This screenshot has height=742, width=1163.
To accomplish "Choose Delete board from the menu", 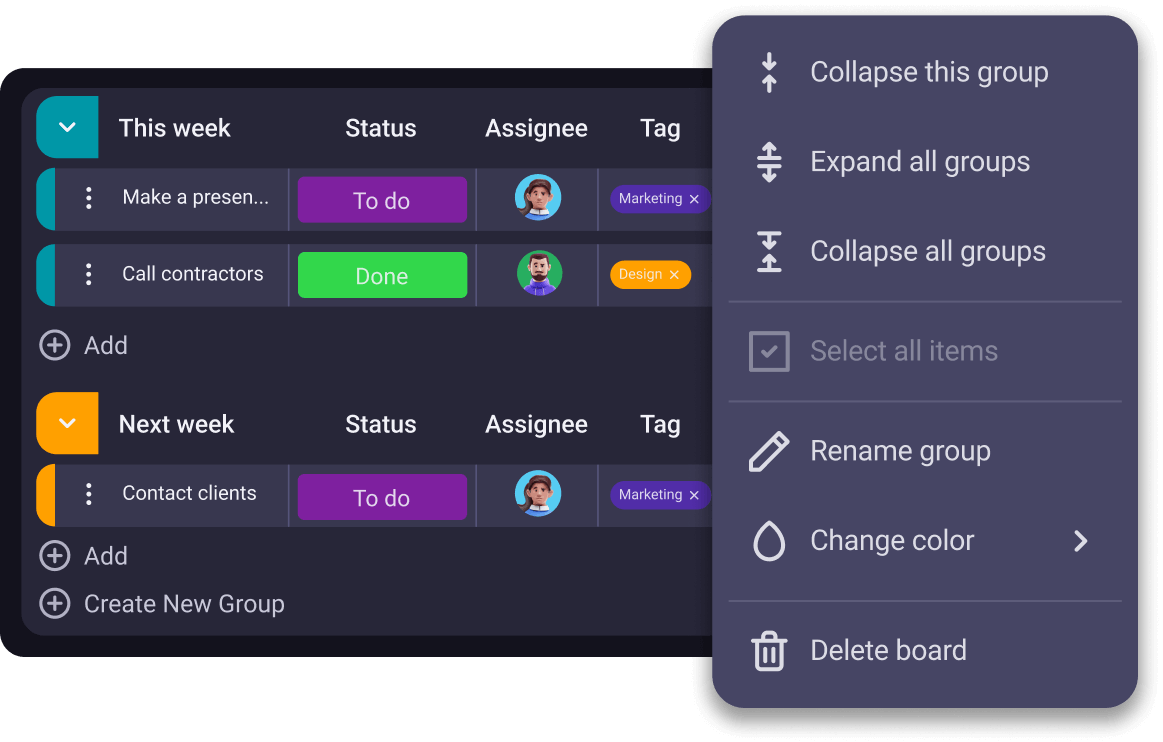I will point(888,649).
